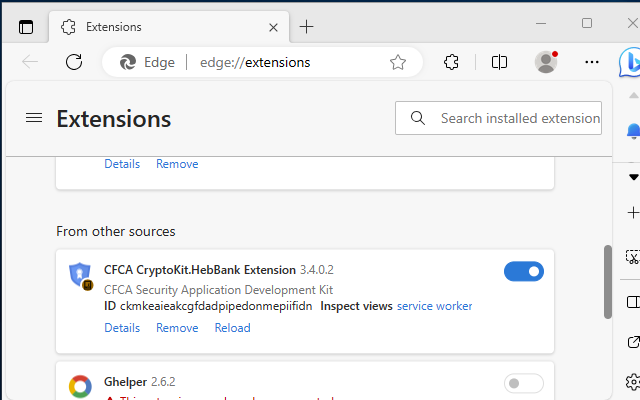Open the user profile avatar
640x400 pixels.
pyautogui.click(x=546, y=62)
